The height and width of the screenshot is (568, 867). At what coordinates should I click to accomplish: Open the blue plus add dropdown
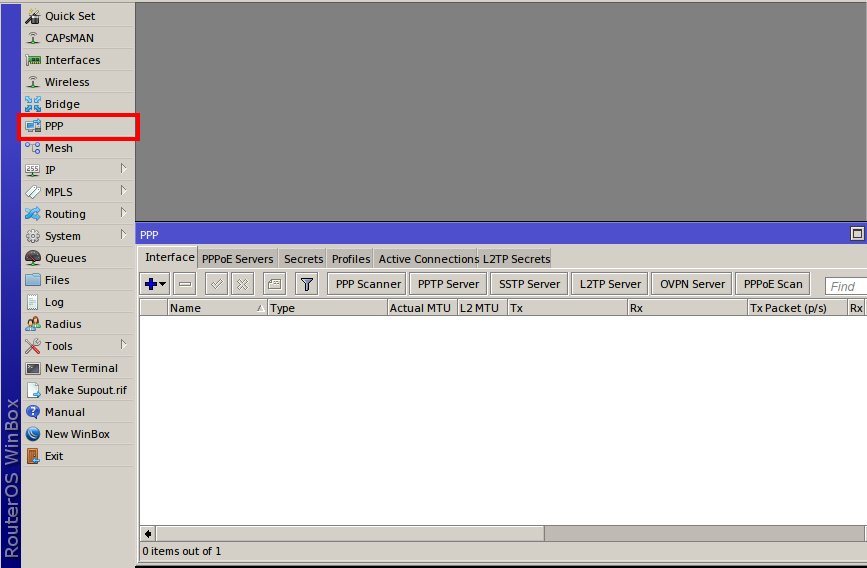coord(156,284)
